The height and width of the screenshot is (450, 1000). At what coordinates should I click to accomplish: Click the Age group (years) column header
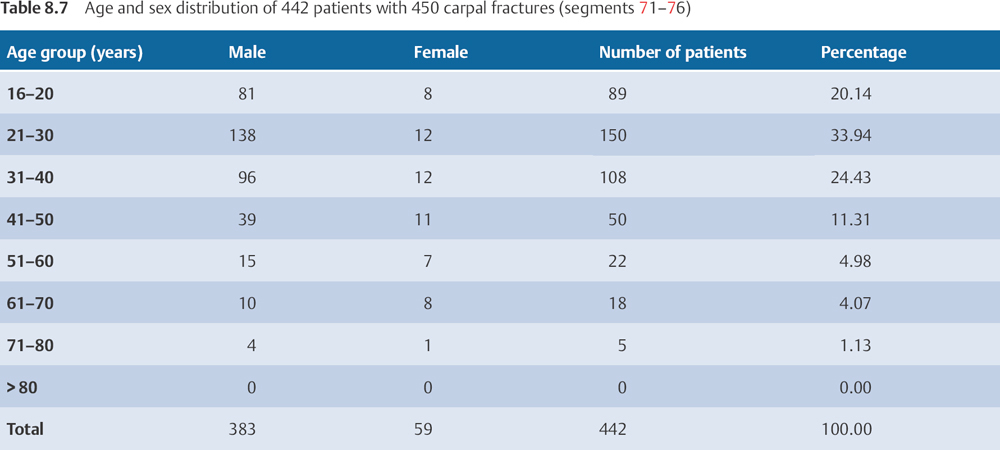coord(75,53)
